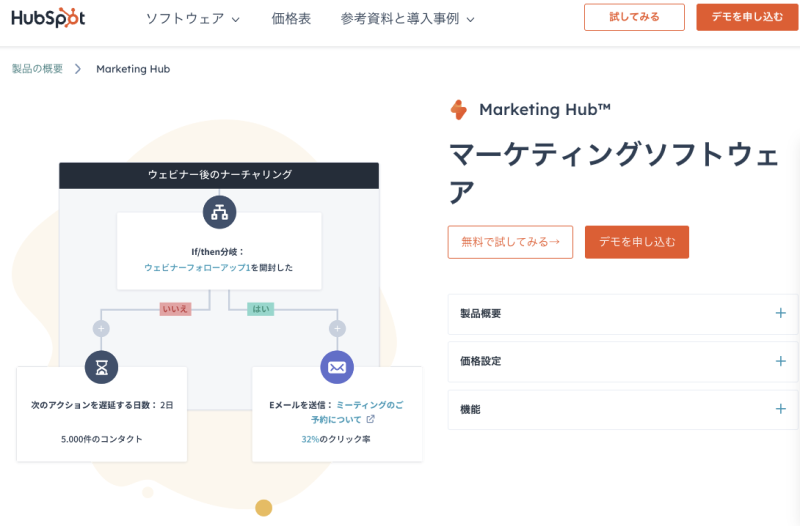Expand the 価格設定 accordion
The height and width of the screenshot is (526, 800).
pyautogui.click(x=622, y=362)
